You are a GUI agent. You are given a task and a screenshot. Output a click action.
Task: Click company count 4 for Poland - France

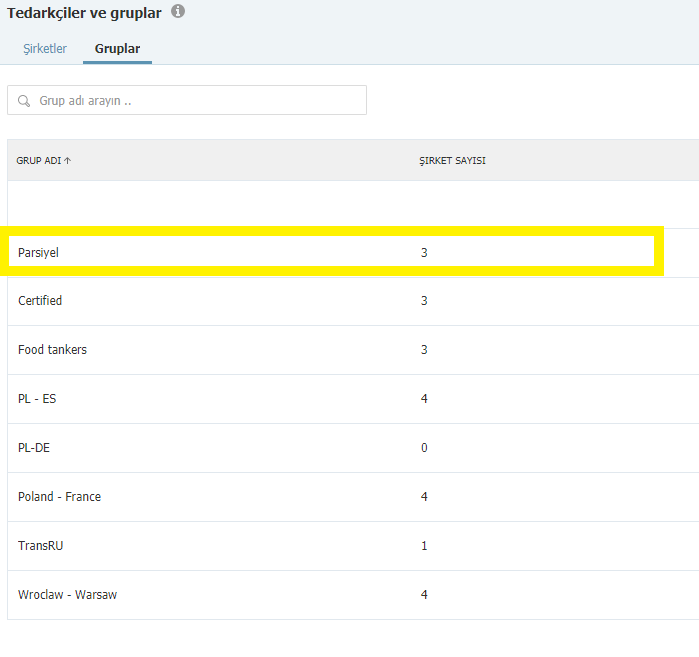(424, 497)
